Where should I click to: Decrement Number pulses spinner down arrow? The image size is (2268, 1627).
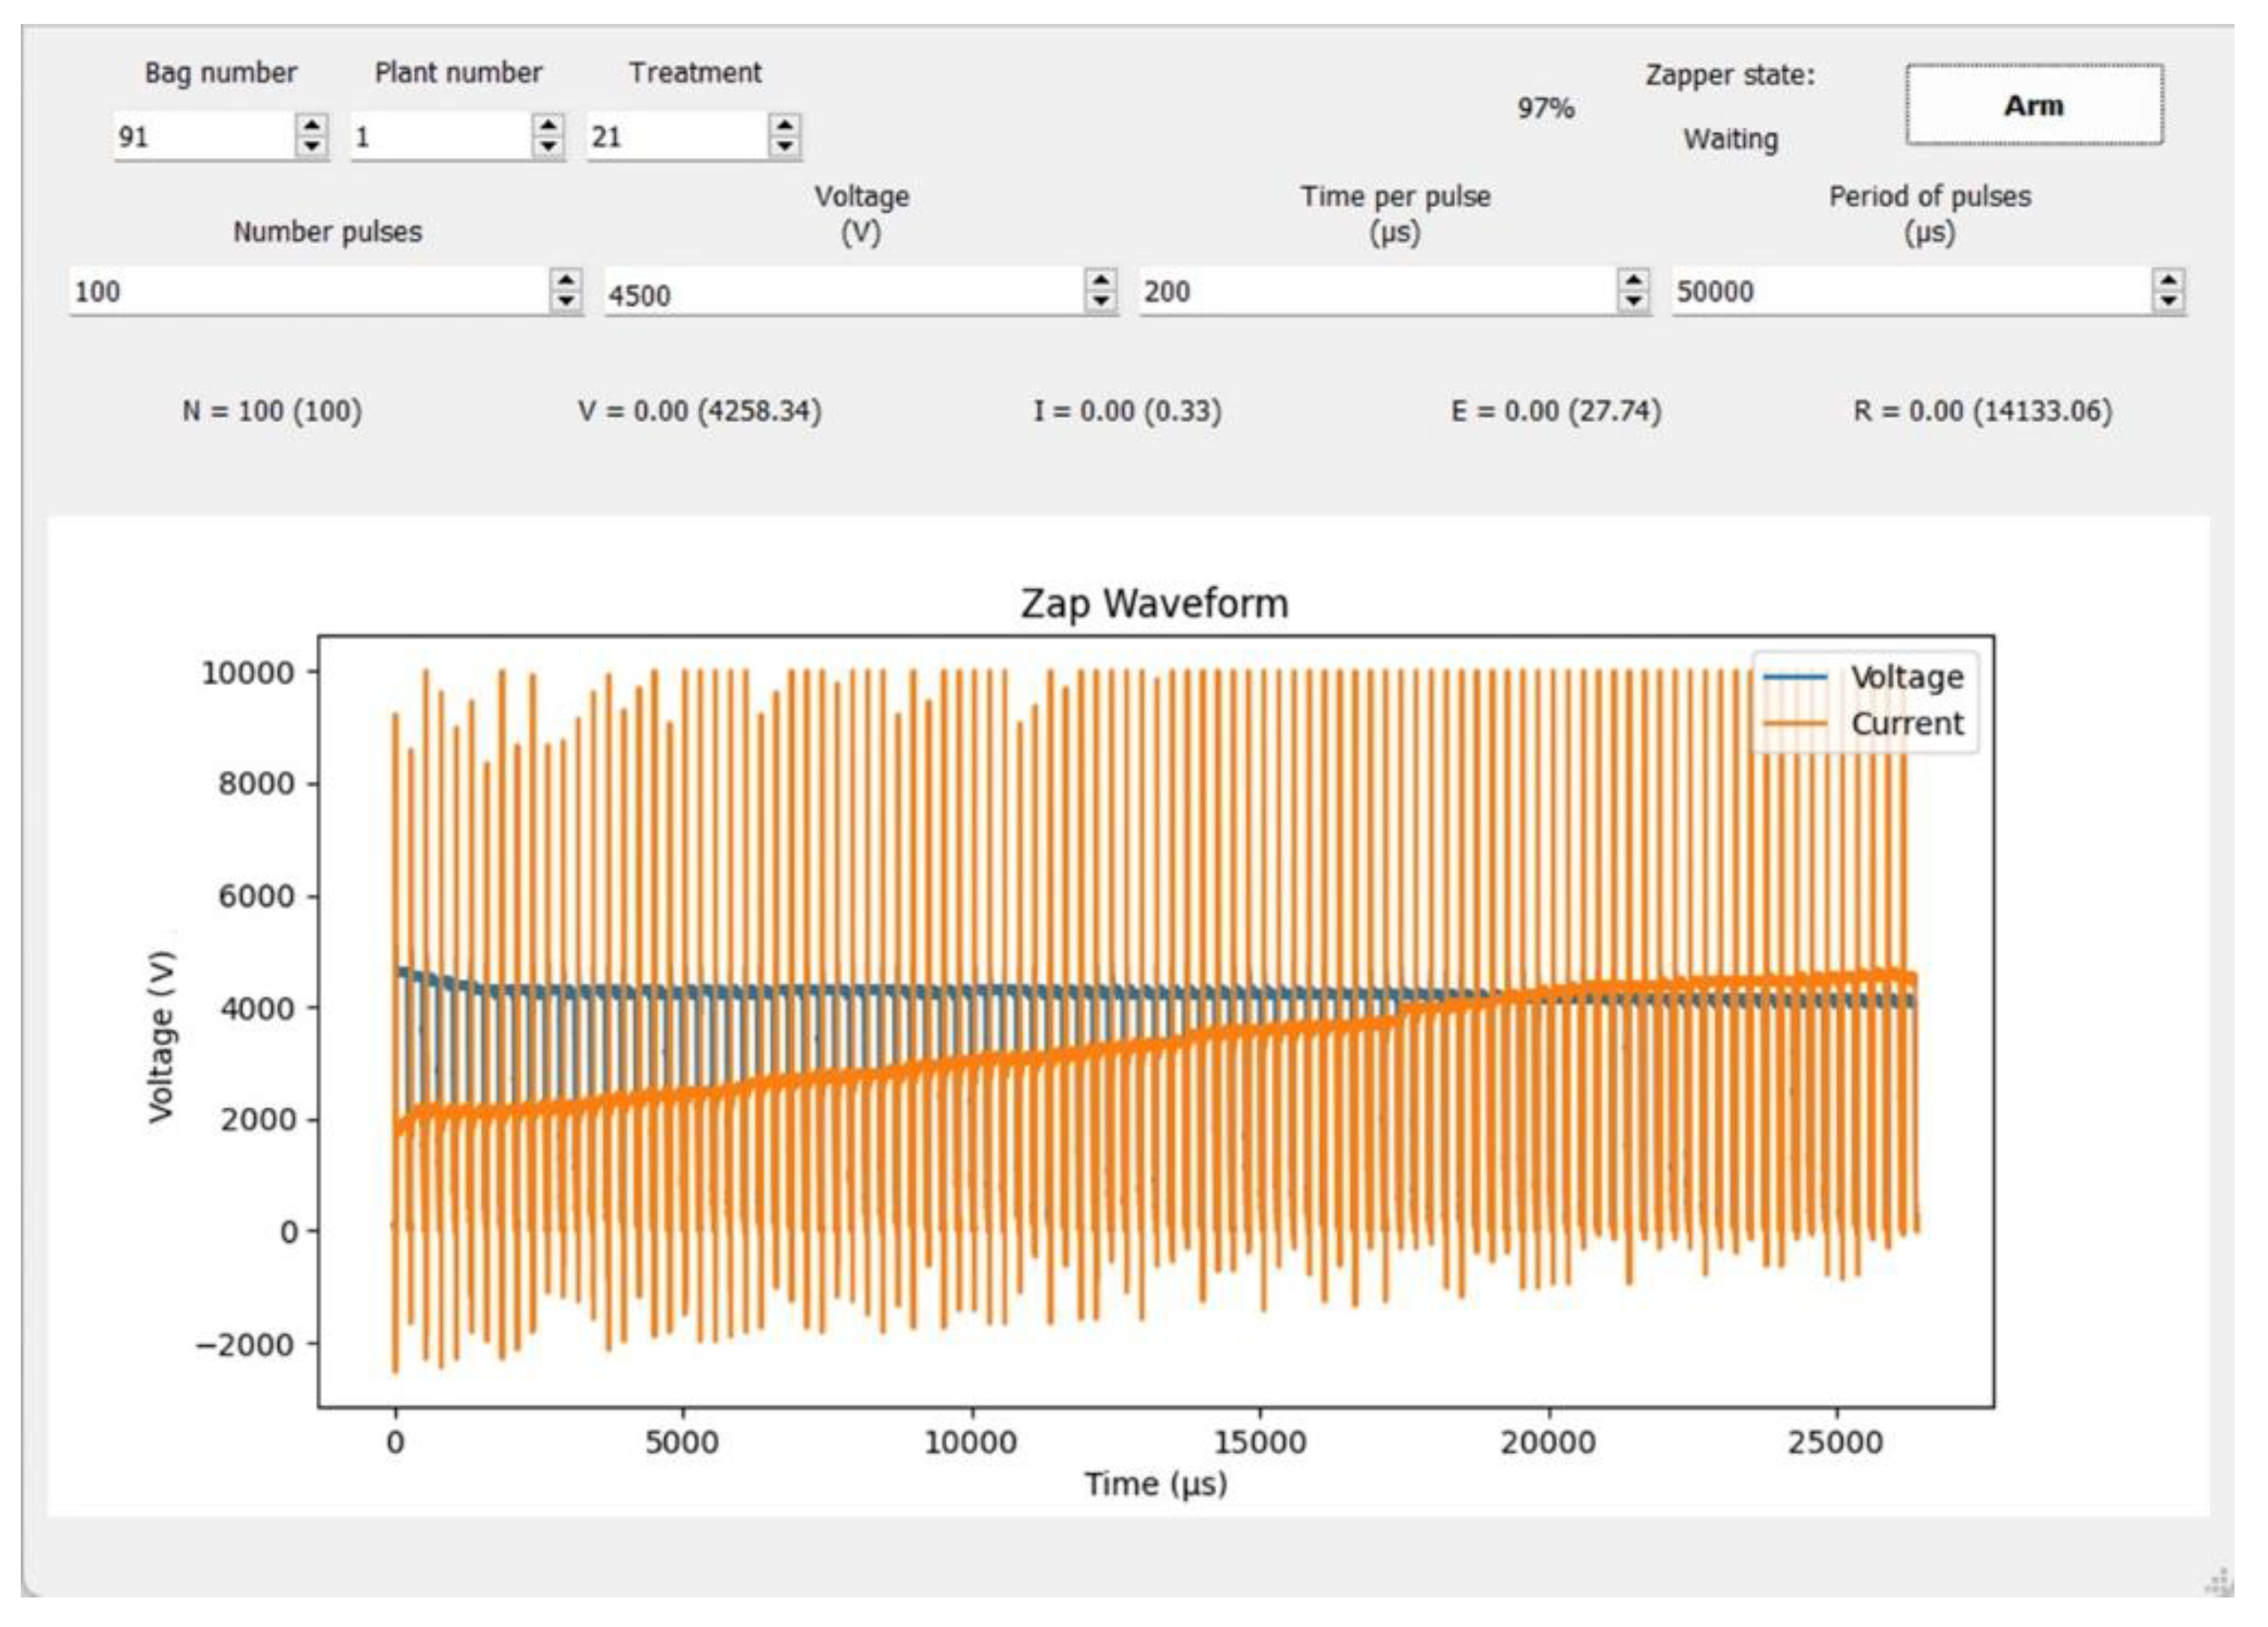click(566, 301)
